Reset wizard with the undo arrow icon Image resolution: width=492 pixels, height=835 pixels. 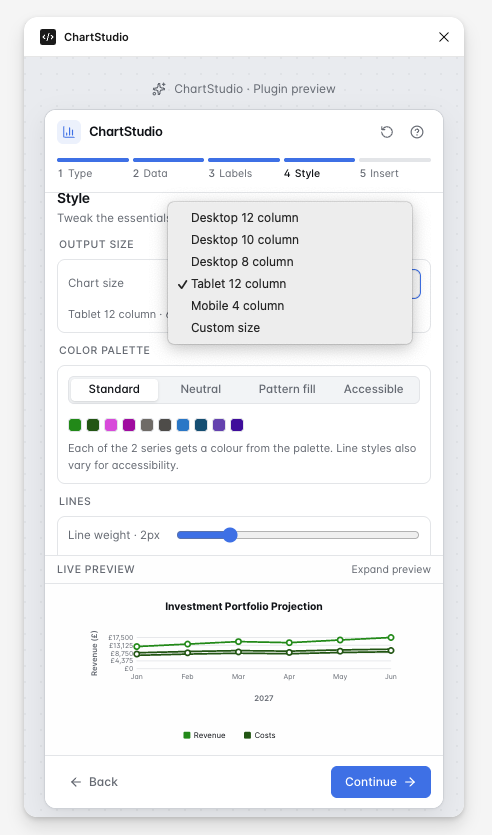(387, 132)
